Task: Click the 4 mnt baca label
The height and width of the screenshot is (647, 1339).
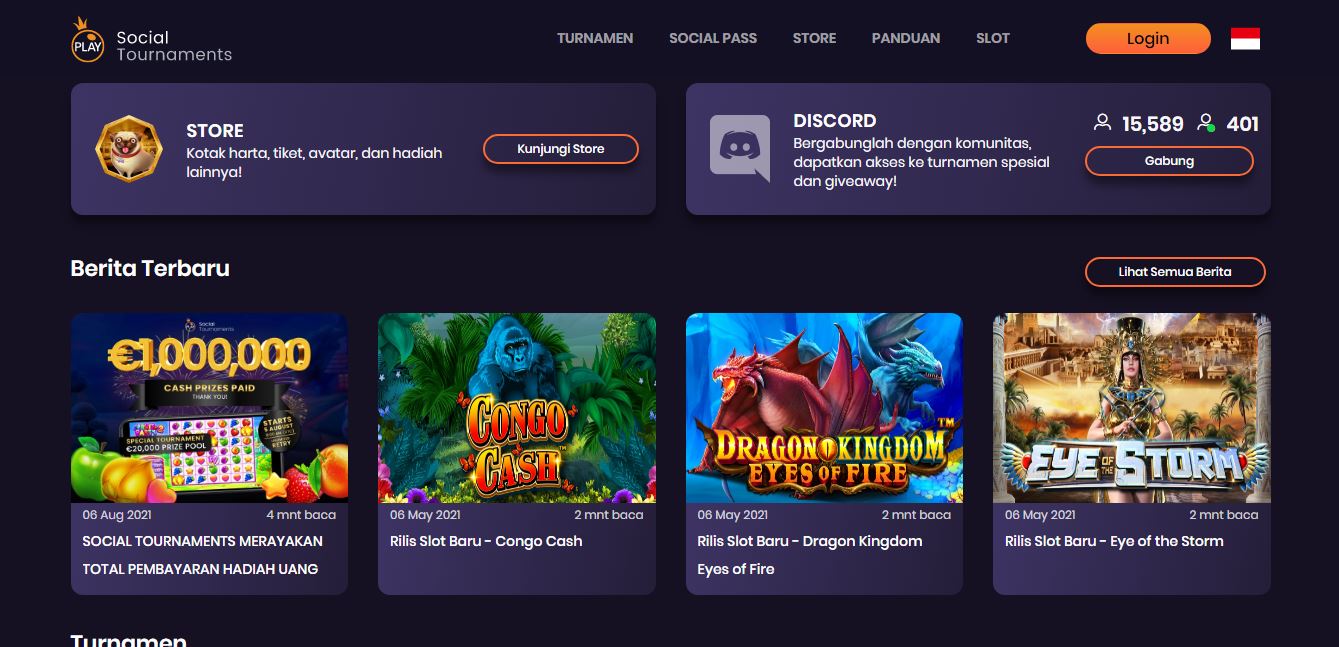Action: pos(301,515)
